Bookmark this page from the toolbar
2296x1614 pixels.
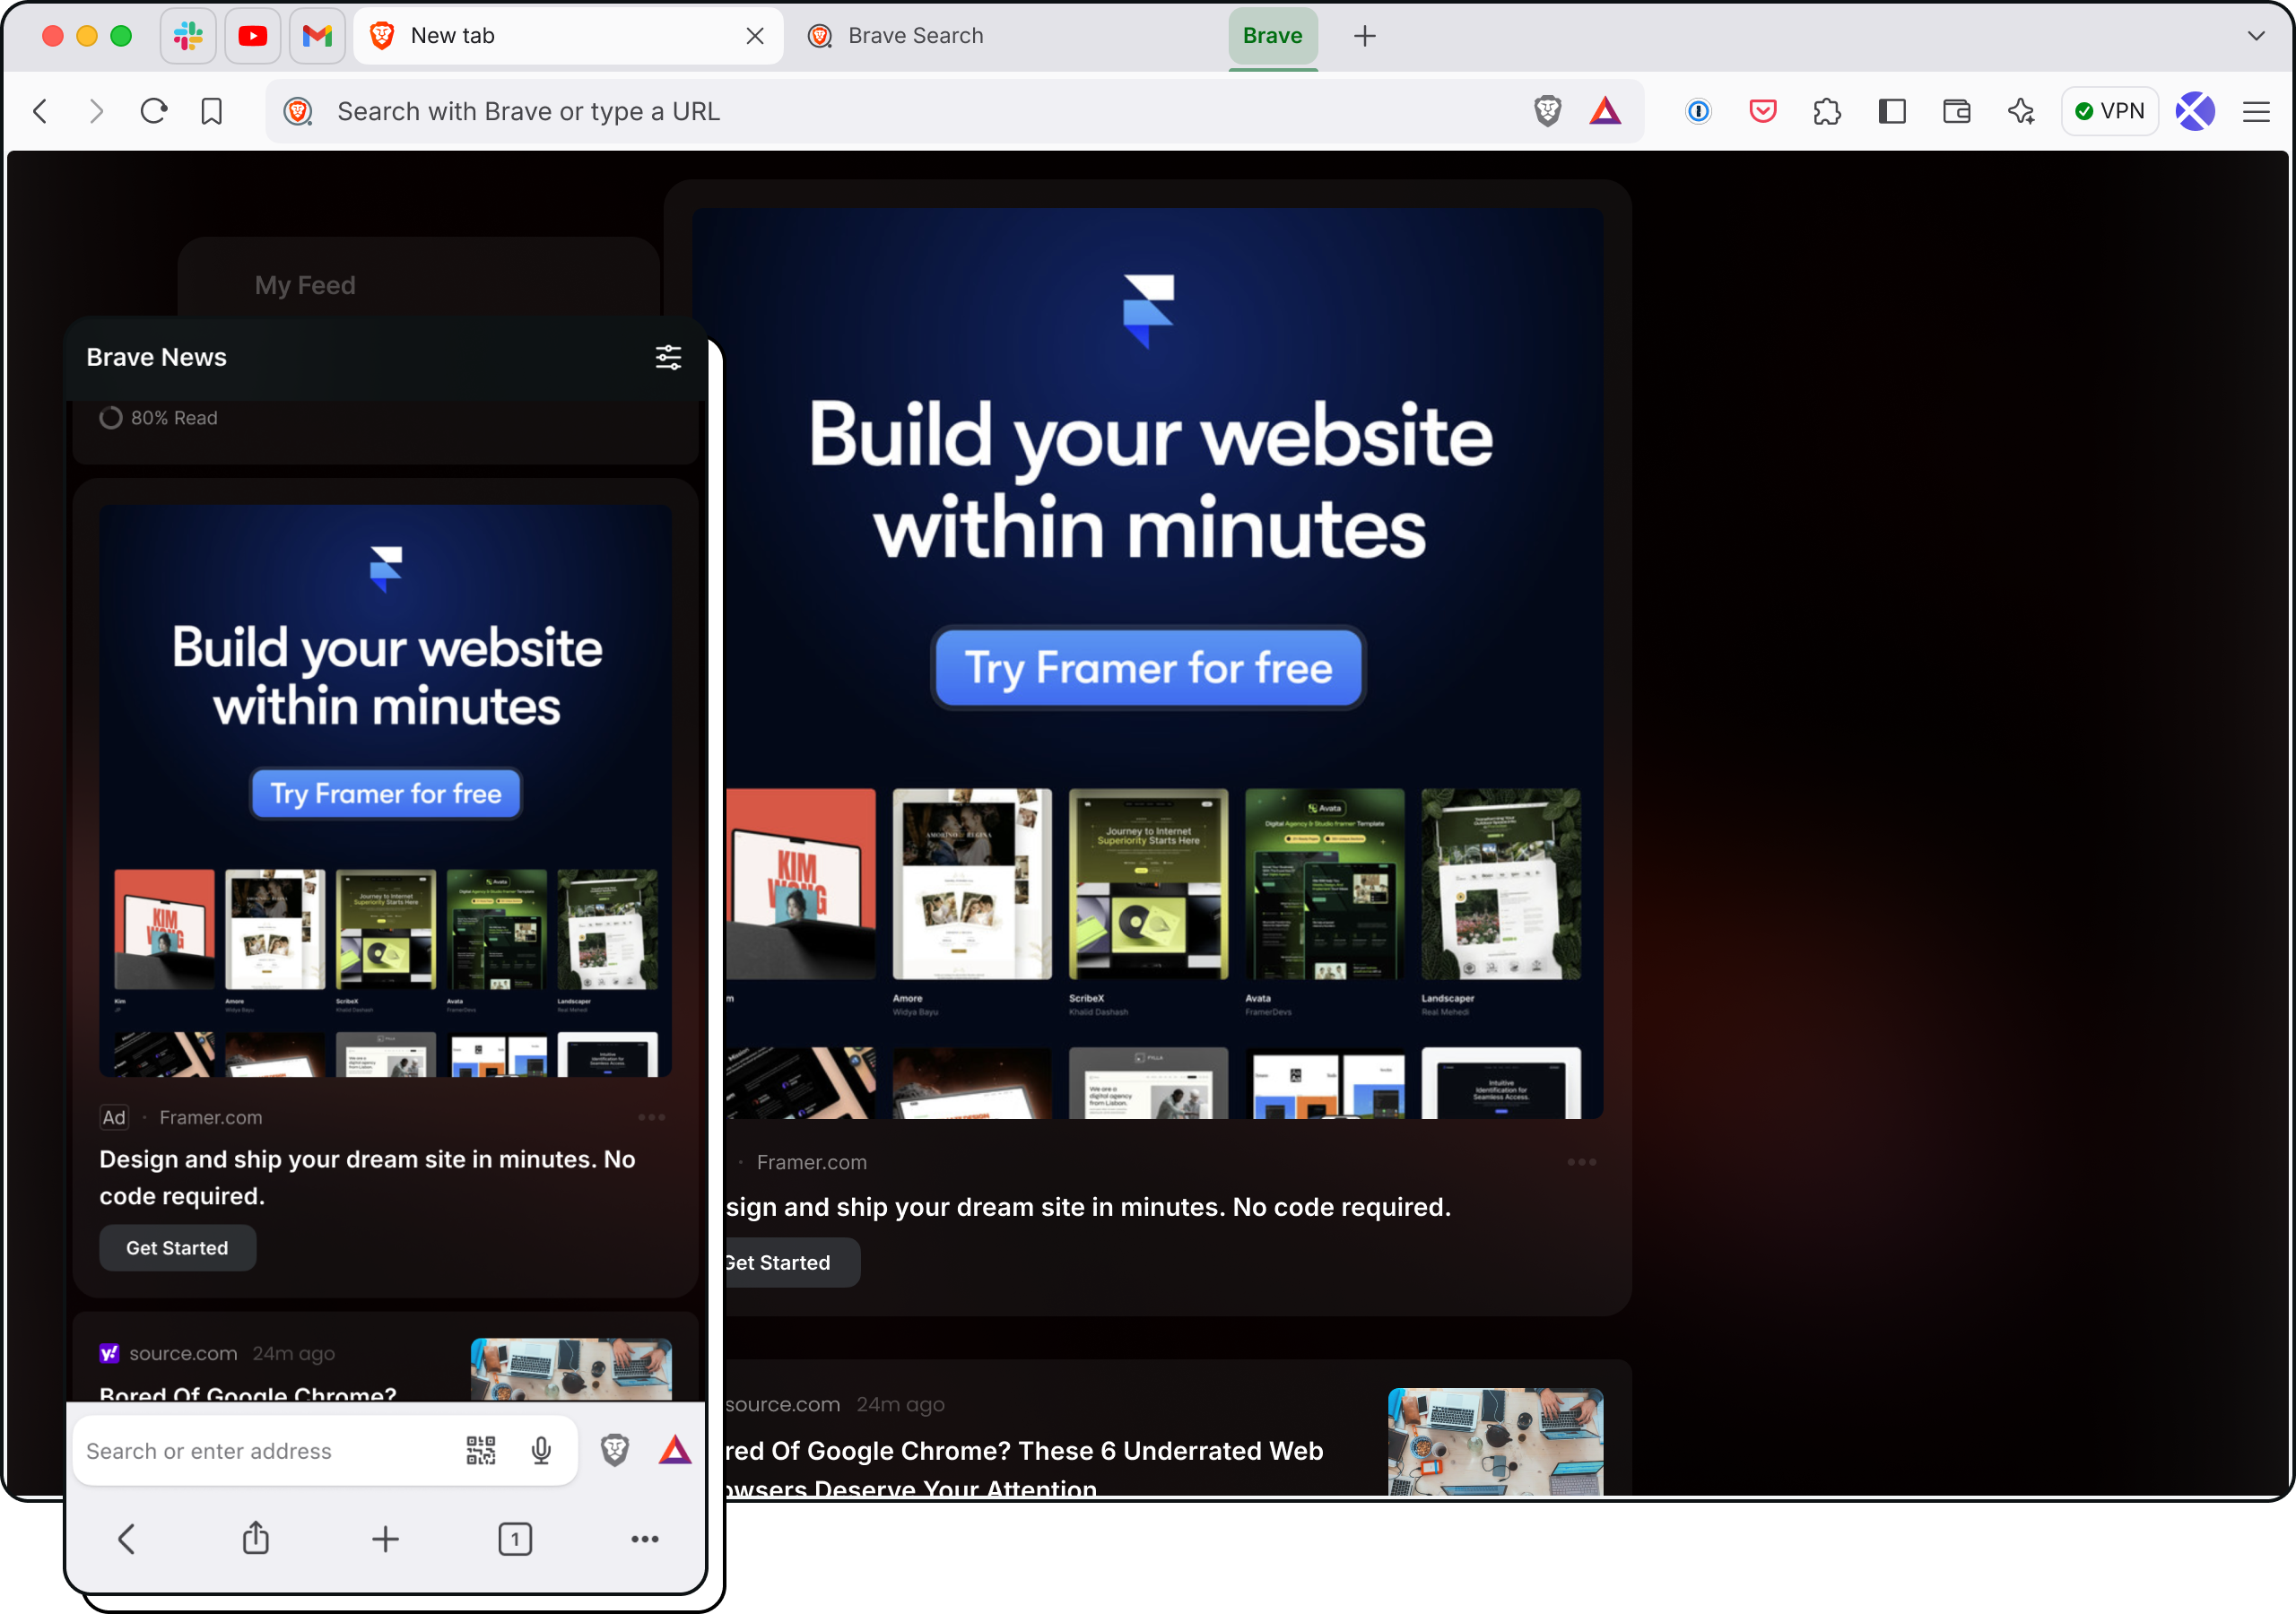(x=211, y=111)
